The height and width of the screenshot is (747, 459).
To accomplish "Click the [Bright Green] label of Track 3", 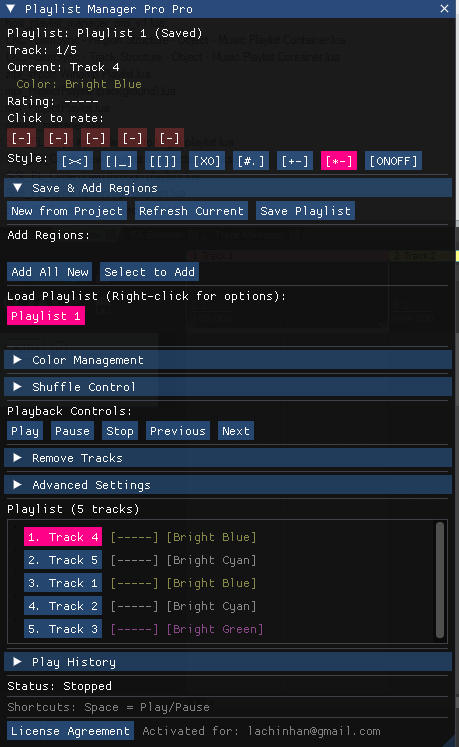I will pyautogui.click(x=214, y=629).
